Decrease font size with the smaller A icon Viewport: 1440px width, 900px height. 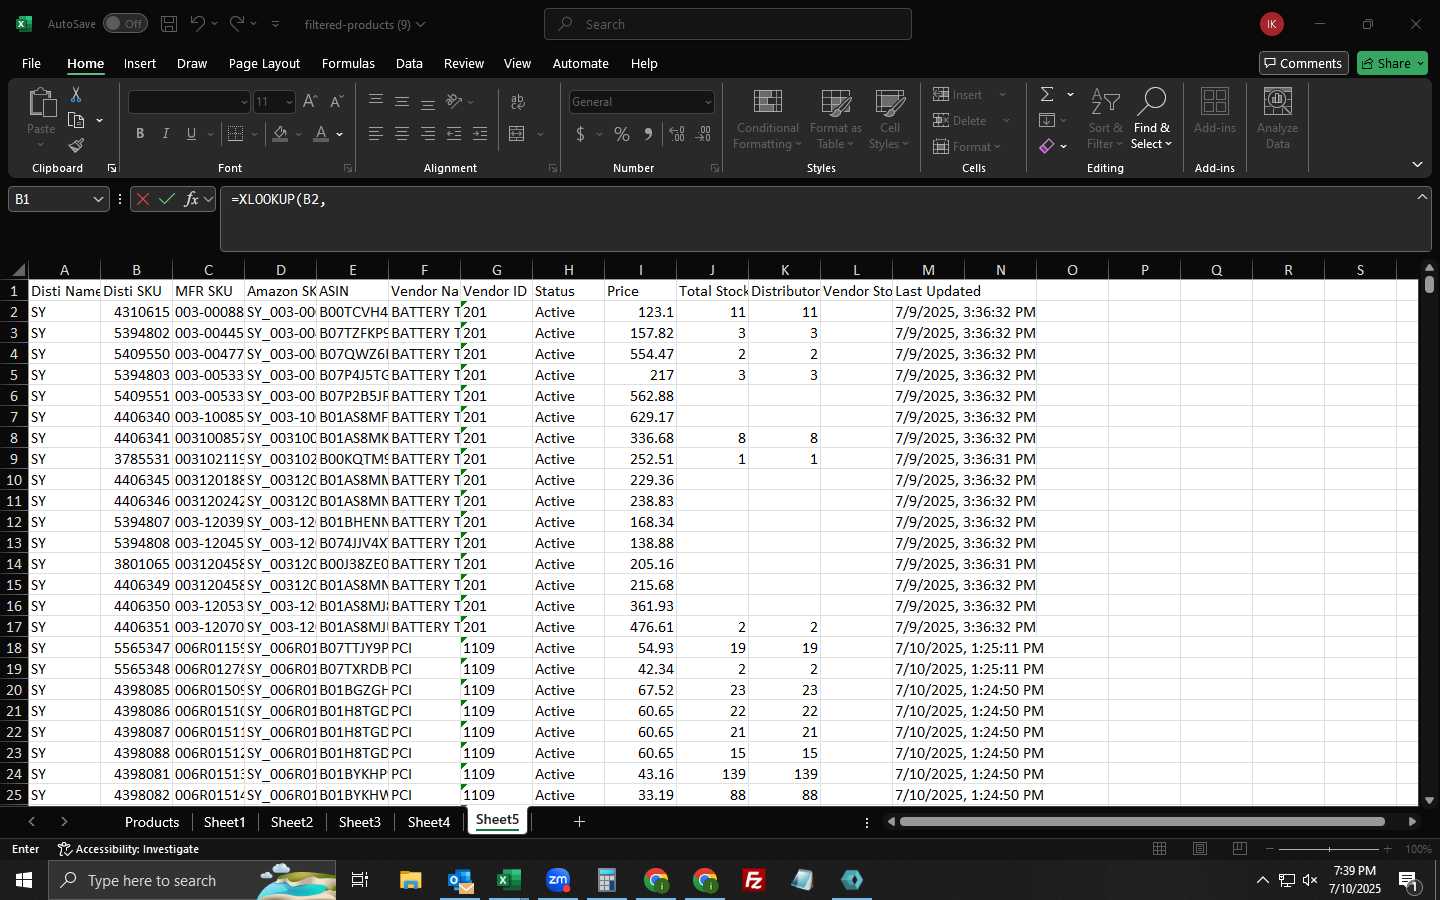(336, 102)
